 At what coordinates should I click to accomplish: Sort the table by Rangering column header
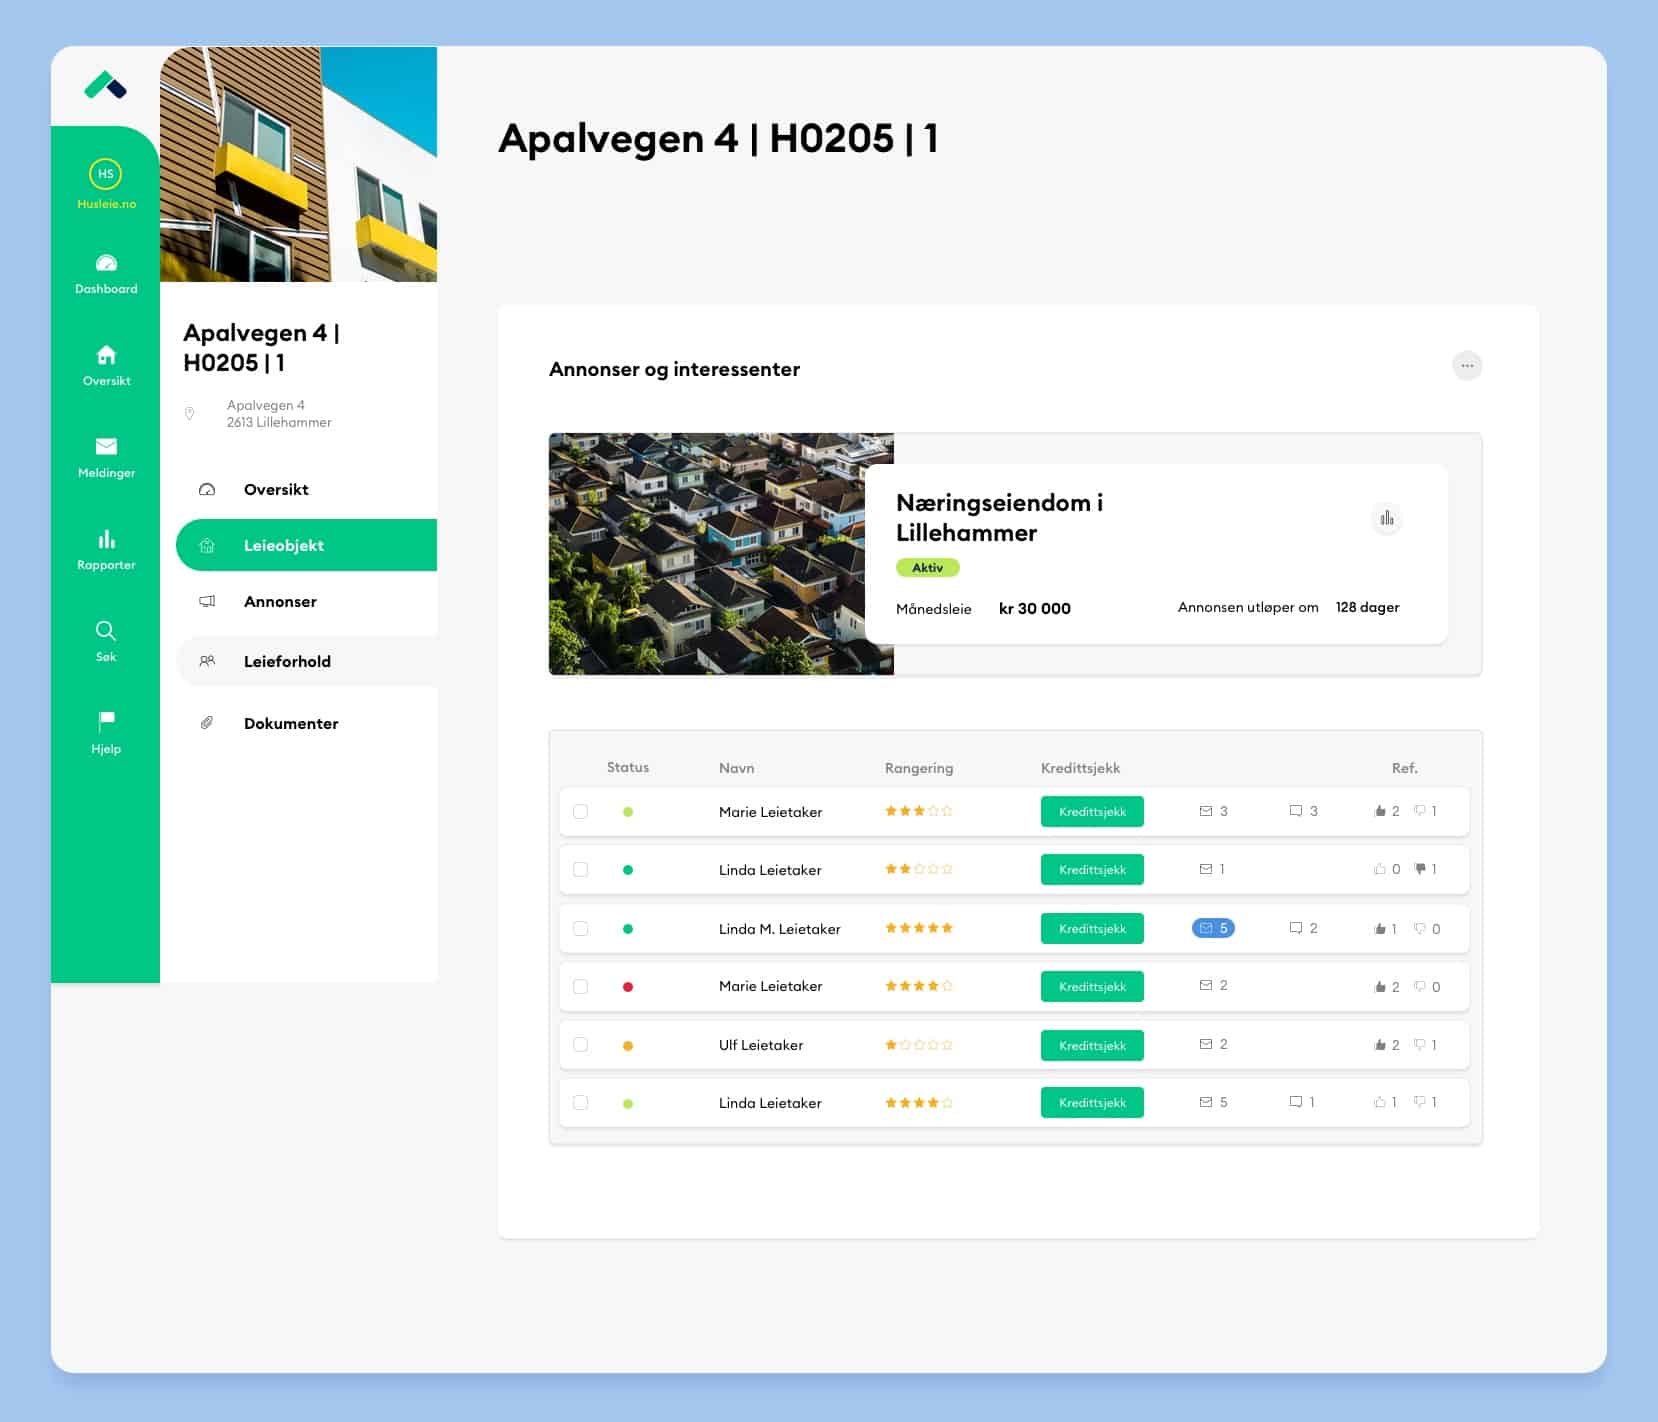coord(918,768)
